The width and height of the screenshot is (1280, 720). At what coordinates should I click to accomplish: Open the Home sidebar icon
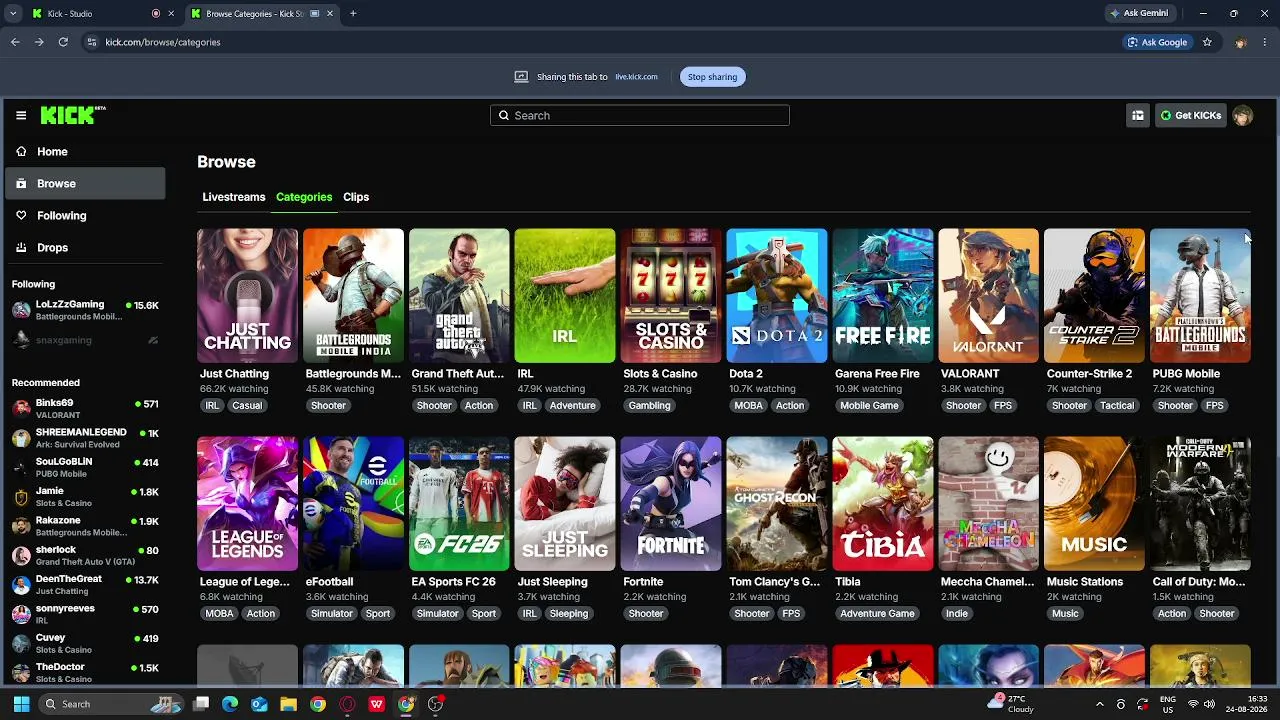tap(21, 152)
